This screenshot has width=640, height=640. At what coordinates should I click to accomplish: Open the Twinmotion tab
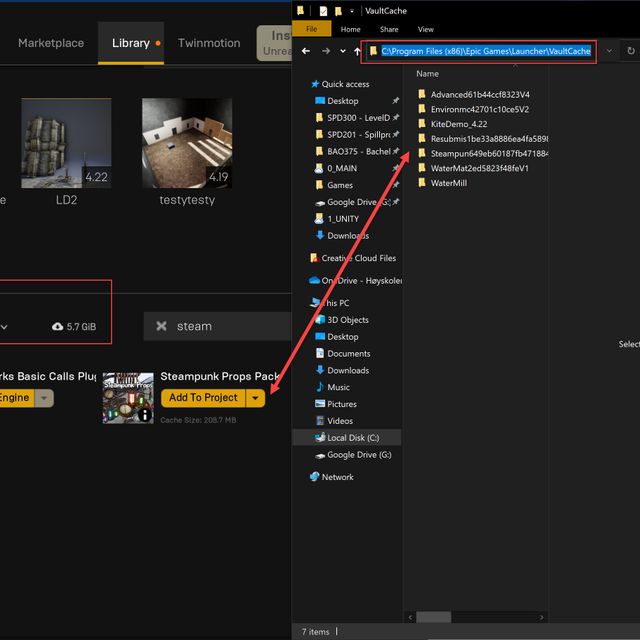209,43
